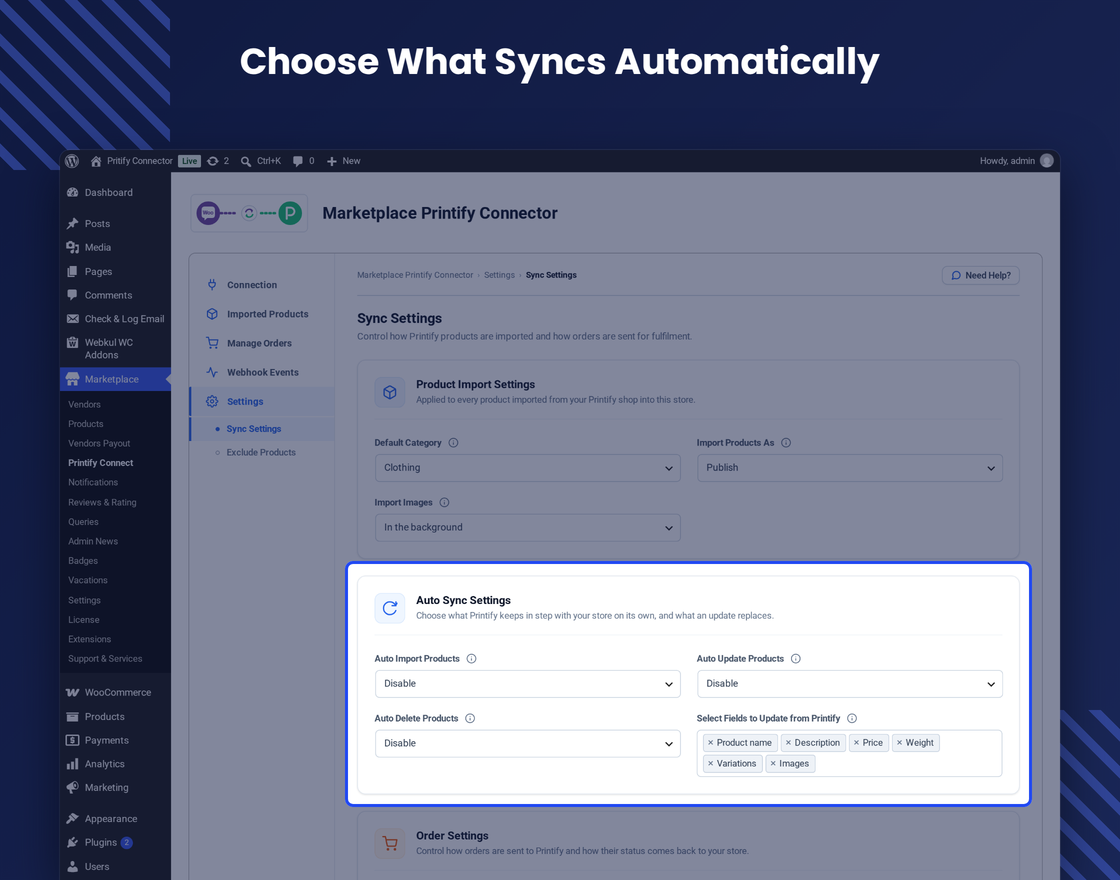Click the Manage Orders cart icon
The height and width of the screenshot is (880, 1120).
tap(212, 343)
